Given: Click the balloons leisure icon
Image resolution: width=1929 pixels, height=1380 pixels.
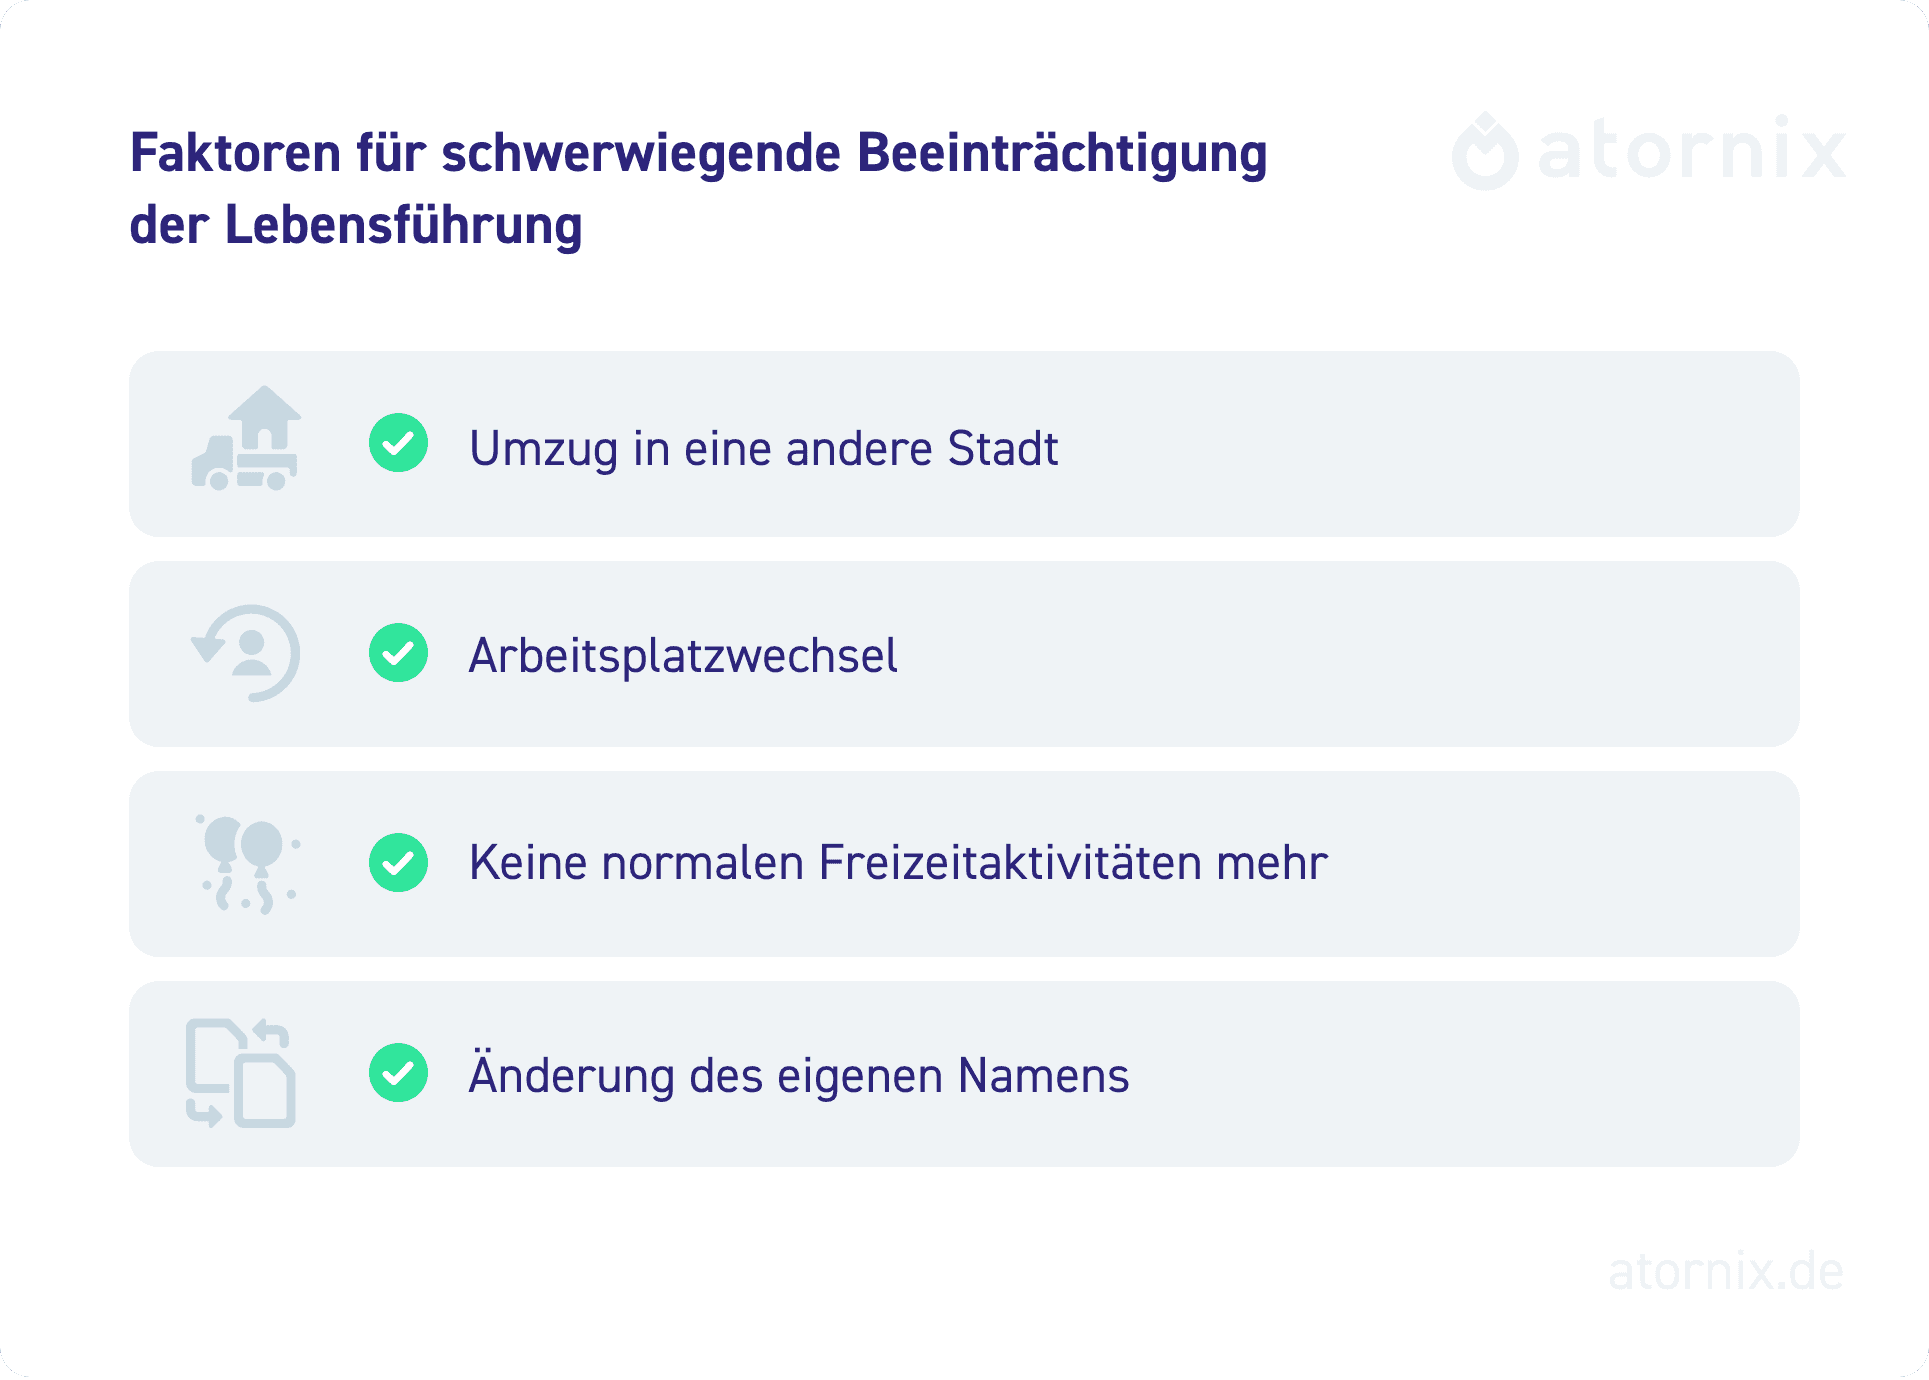Looking at the screenshot, I should pos(247,864).
